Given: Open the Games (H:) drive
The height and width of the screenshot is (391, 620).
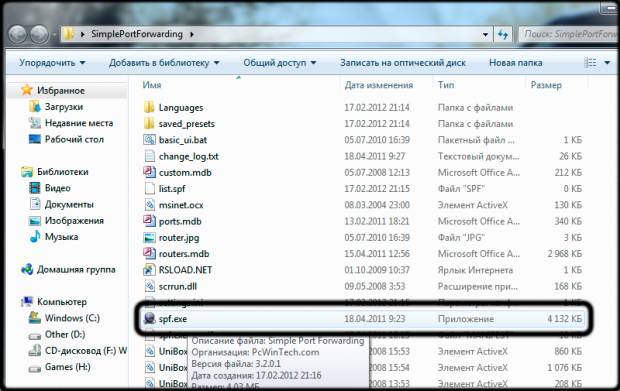Looking at the screenshot, I should pyautogui.click(x=68, y=367).
